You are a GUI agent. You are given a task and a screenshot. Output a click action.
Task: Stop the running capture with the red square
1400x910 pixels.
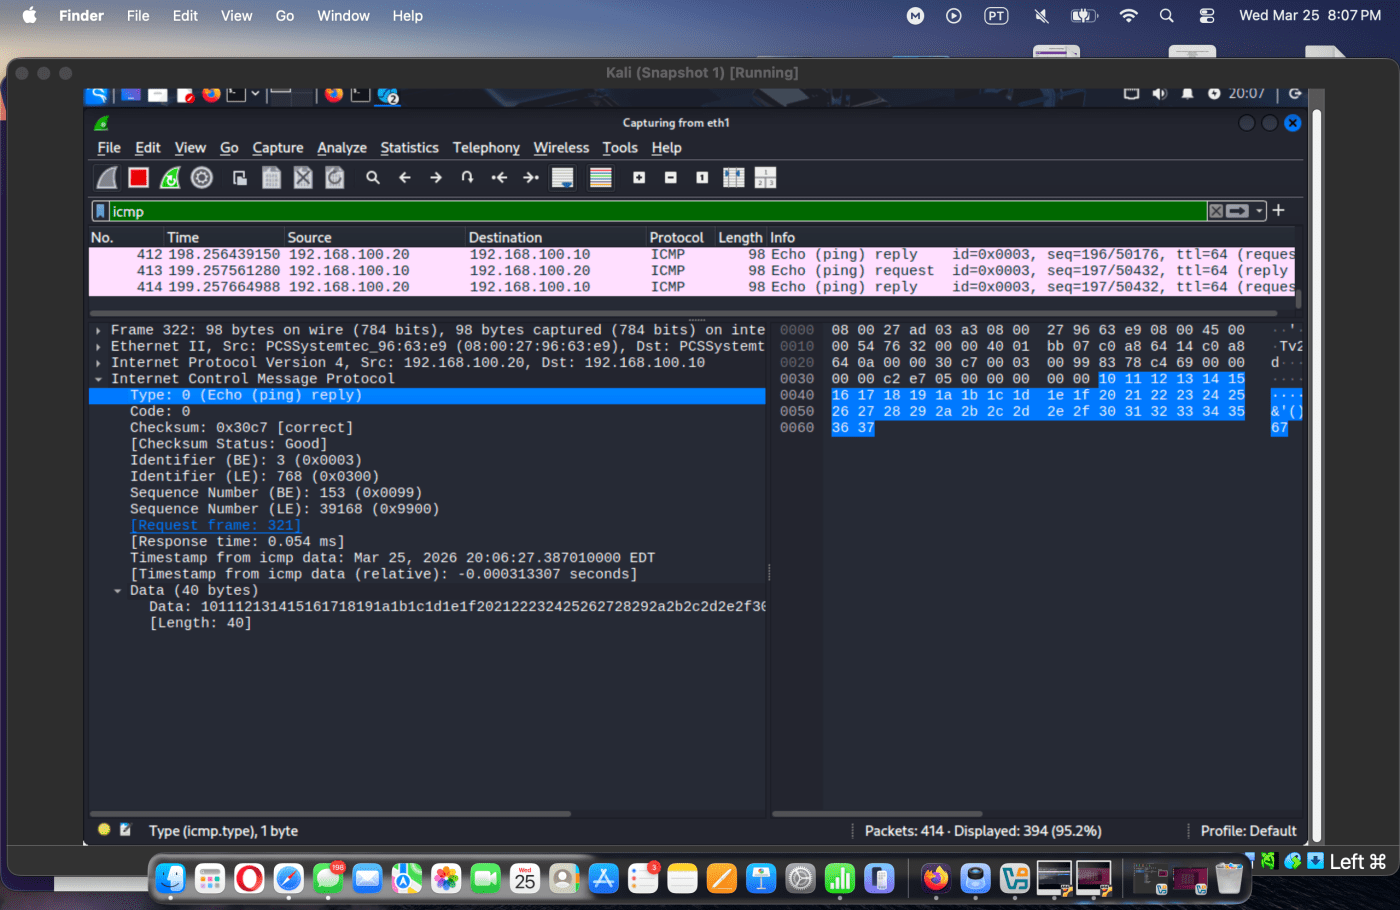coord(139,178)
